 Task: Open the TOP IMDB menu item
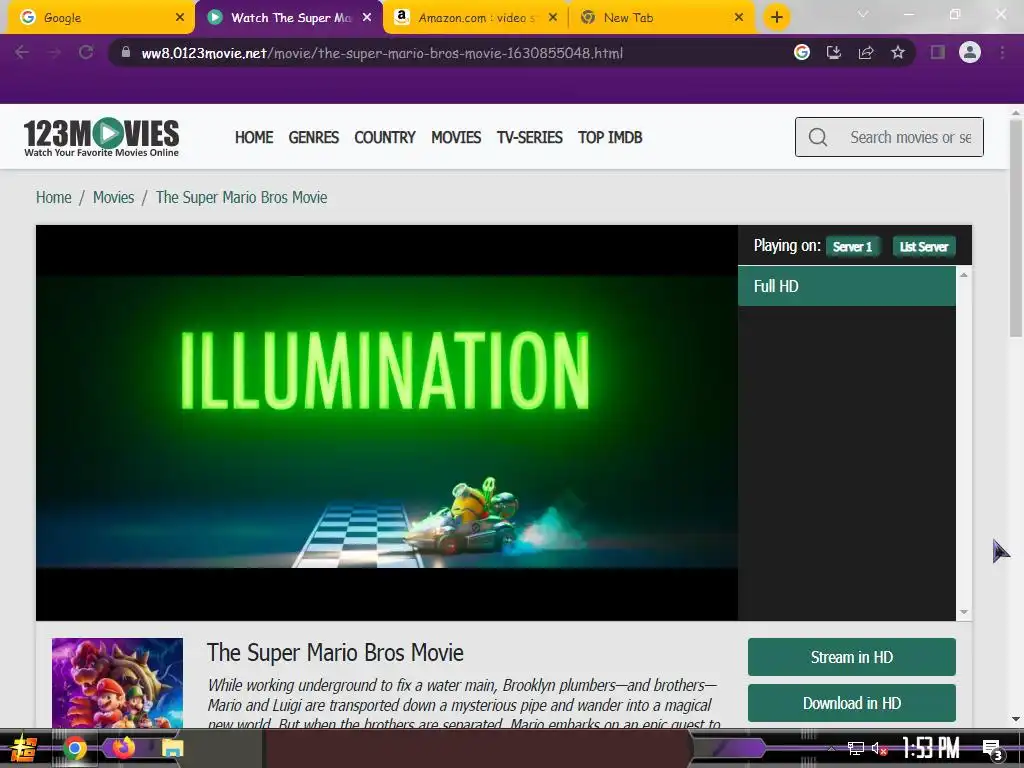(x=610, y=137)
